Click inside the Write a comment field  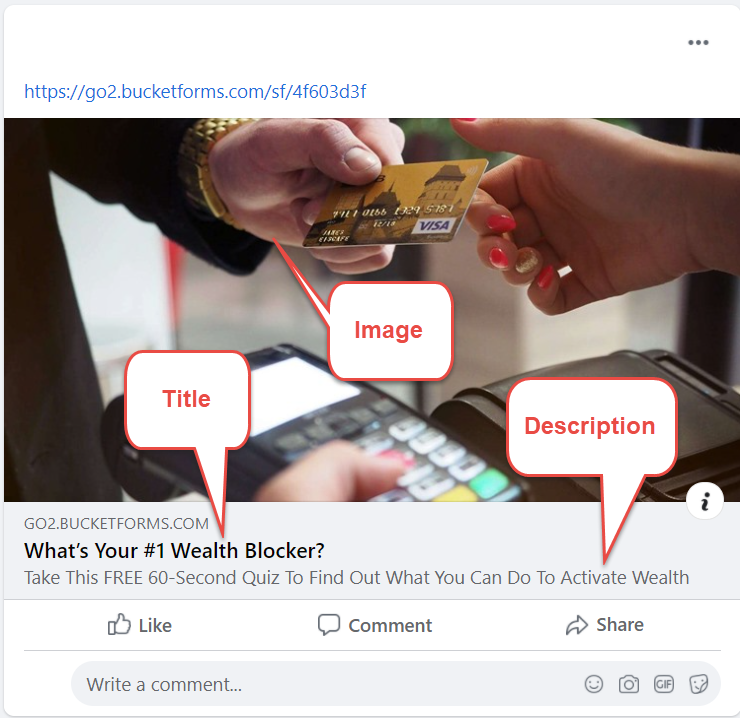395,684
